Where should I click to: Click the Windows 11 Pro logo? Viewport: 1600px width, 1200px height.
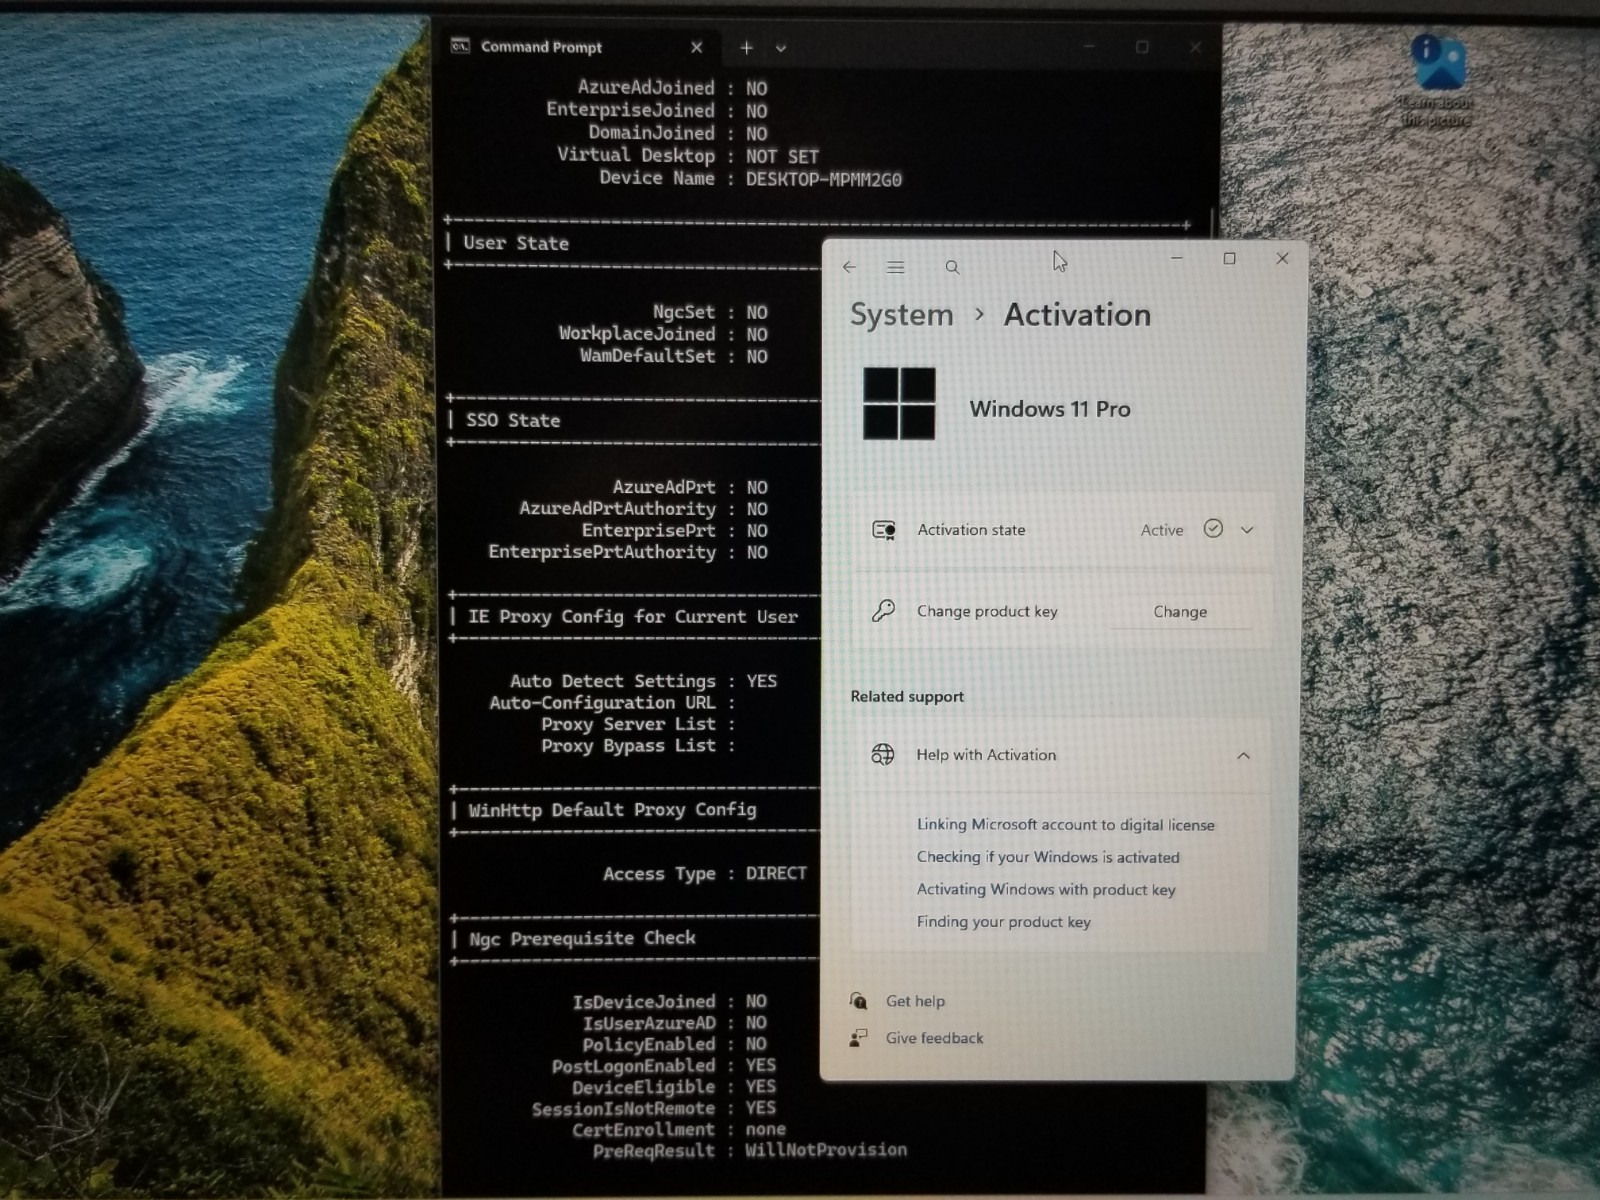pyautogui.click(x=899, y=404)
